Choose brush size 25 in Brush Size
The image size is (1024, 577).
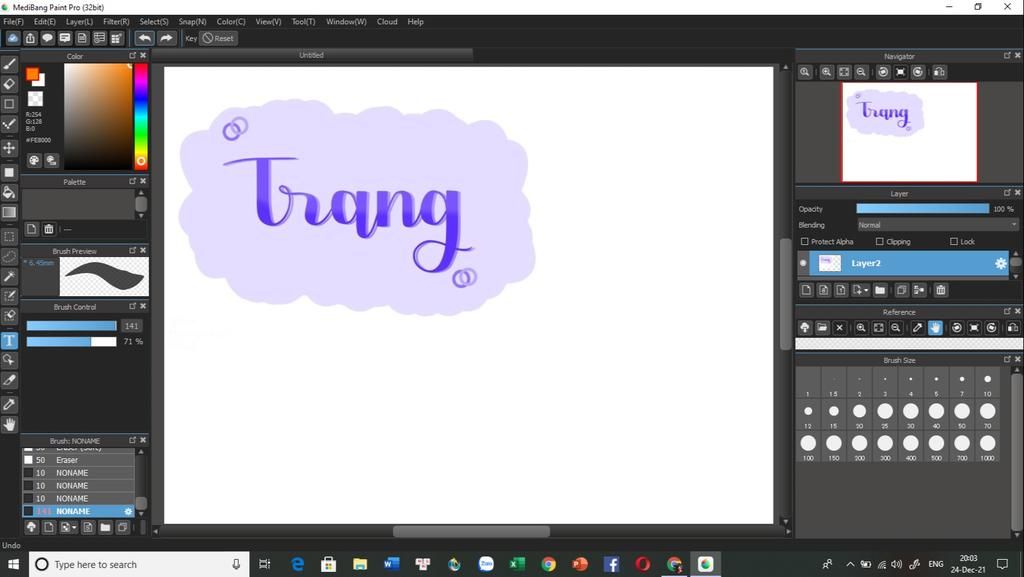(x=885, y=414)
